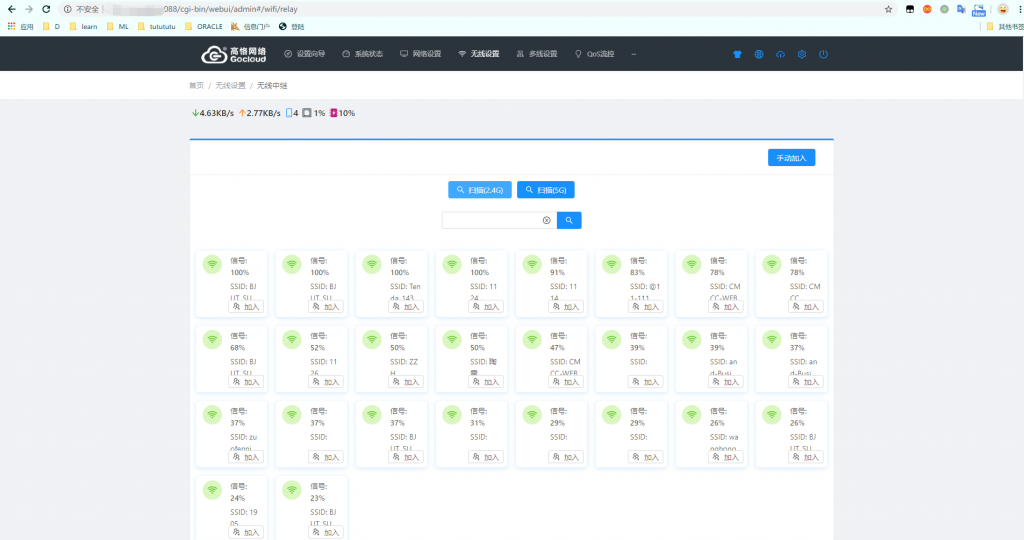The height and width of the screenshot is (540, 1024).
Task: Join the network with 91% signal
Action: coord(566,306)
